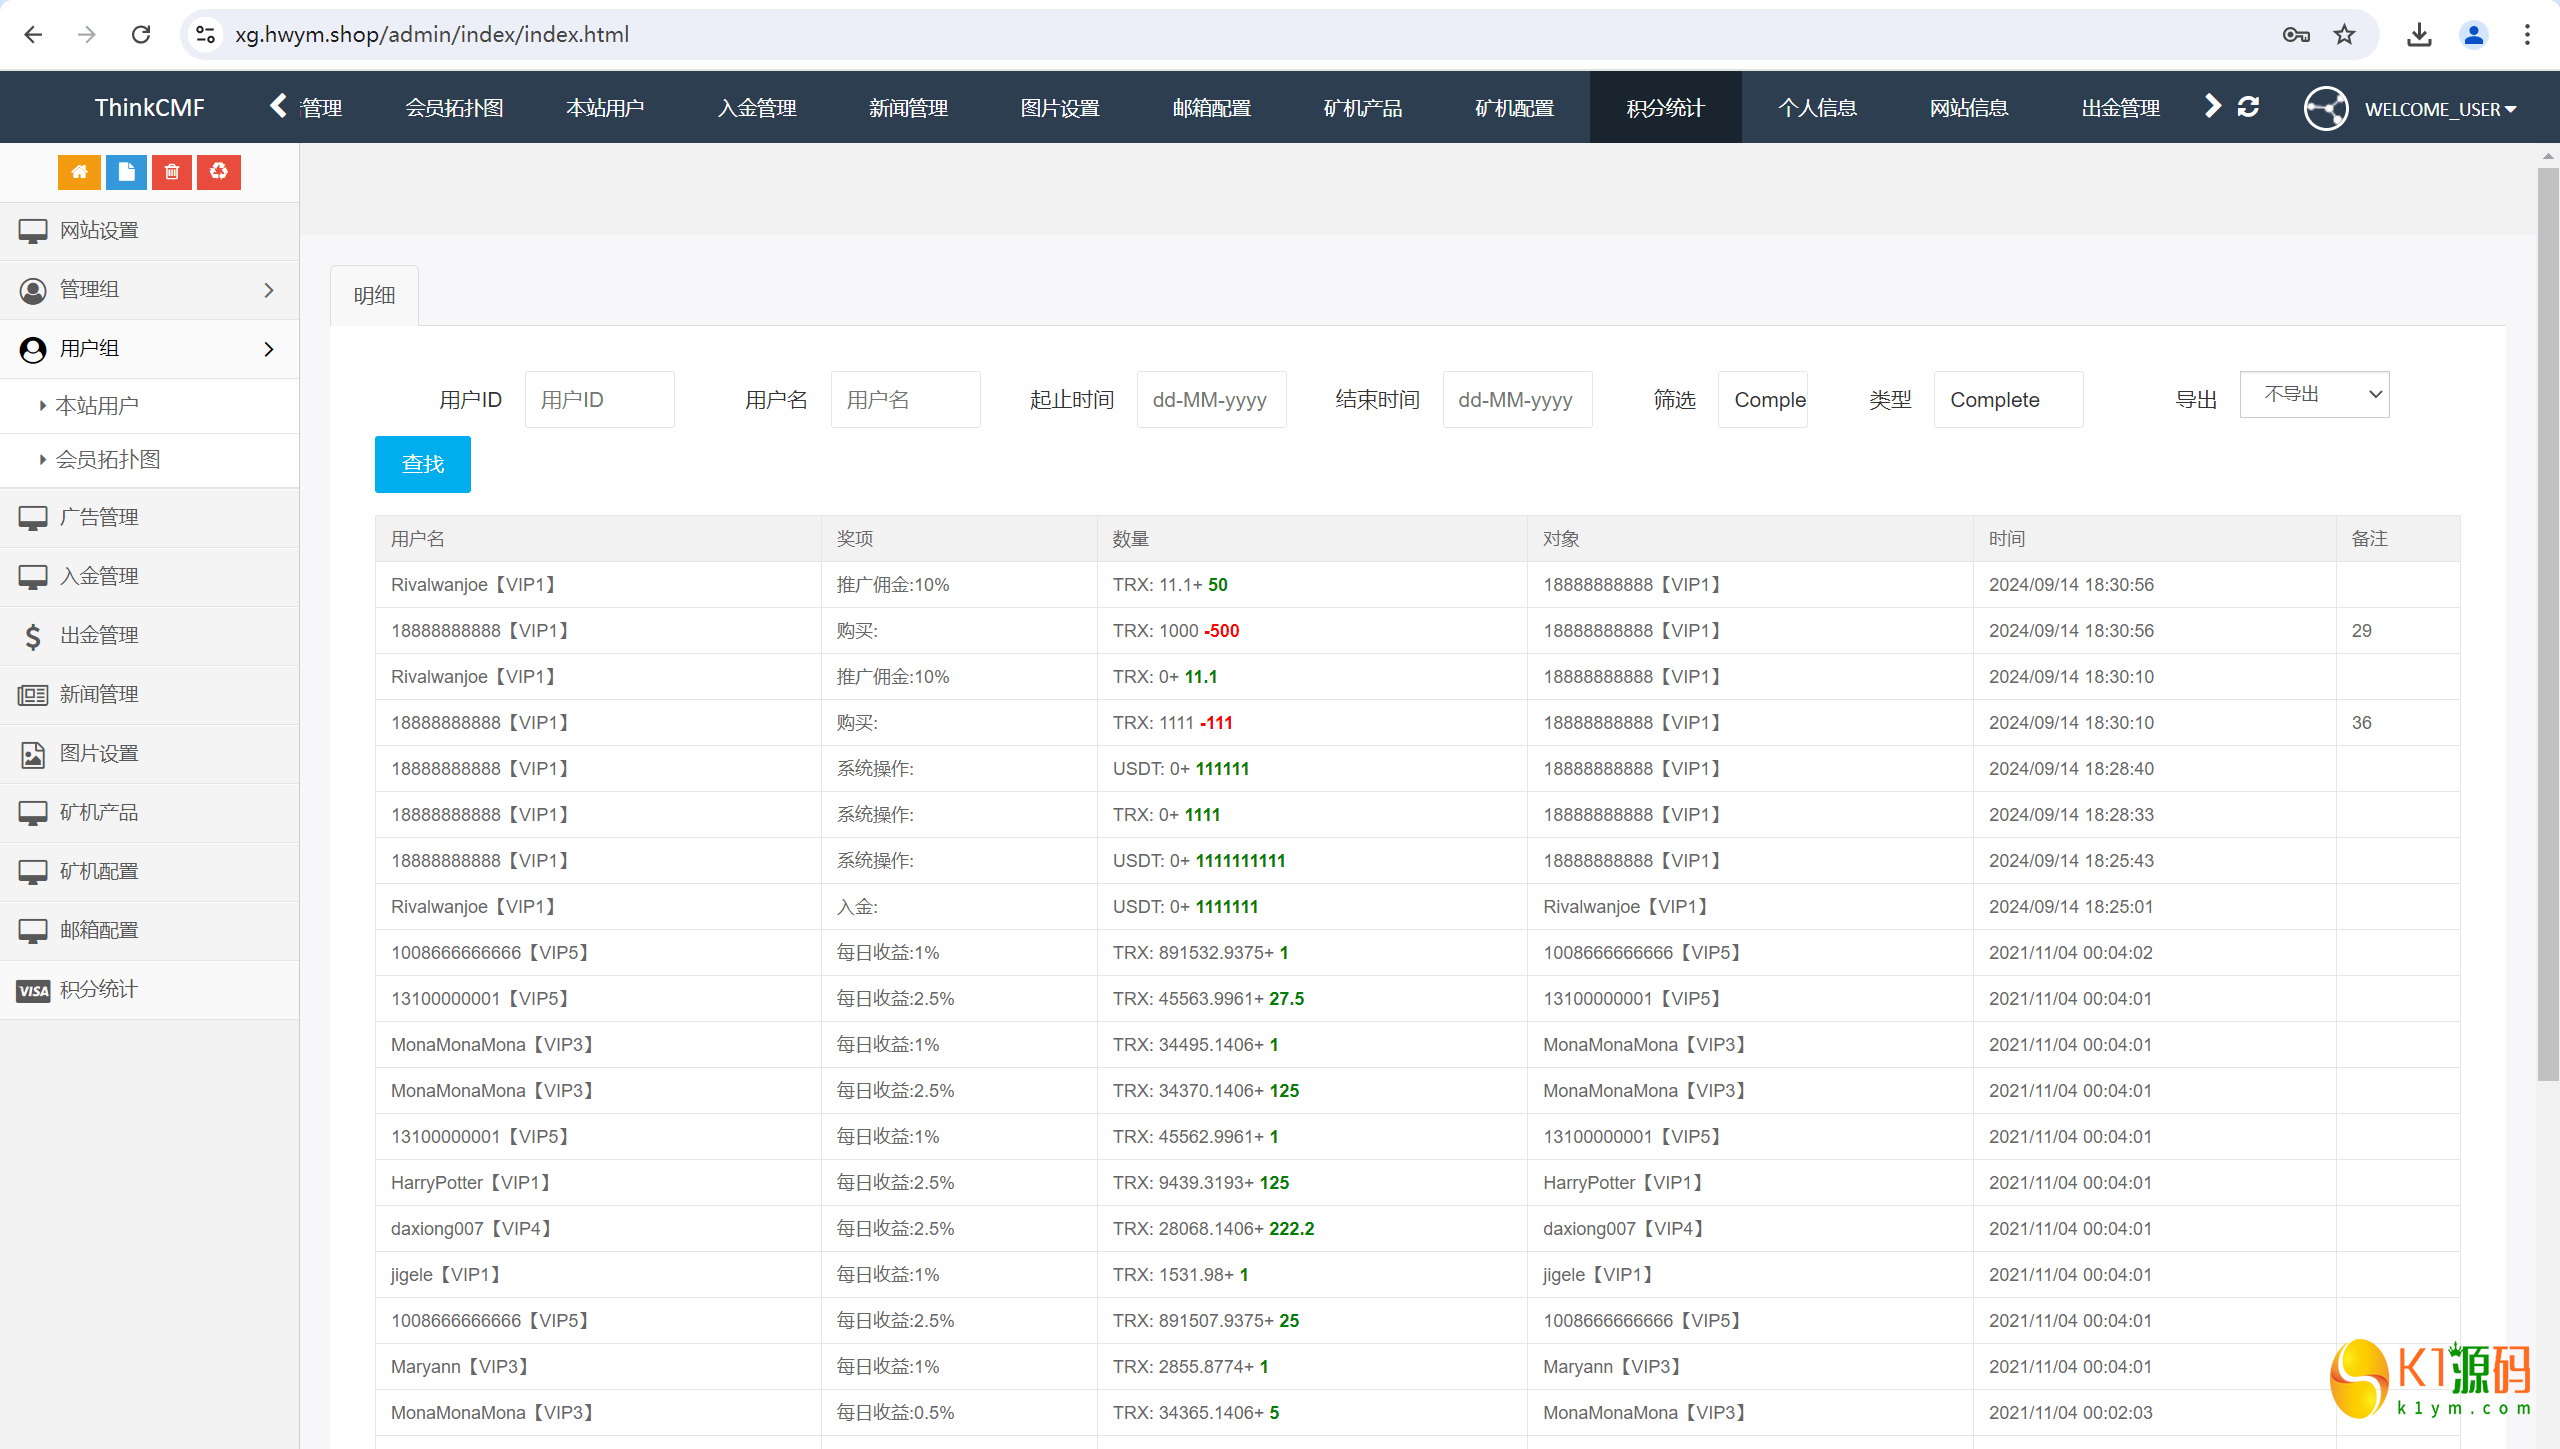Click the navigation right arrow expander
2560x1449 pixels.
2212,106
